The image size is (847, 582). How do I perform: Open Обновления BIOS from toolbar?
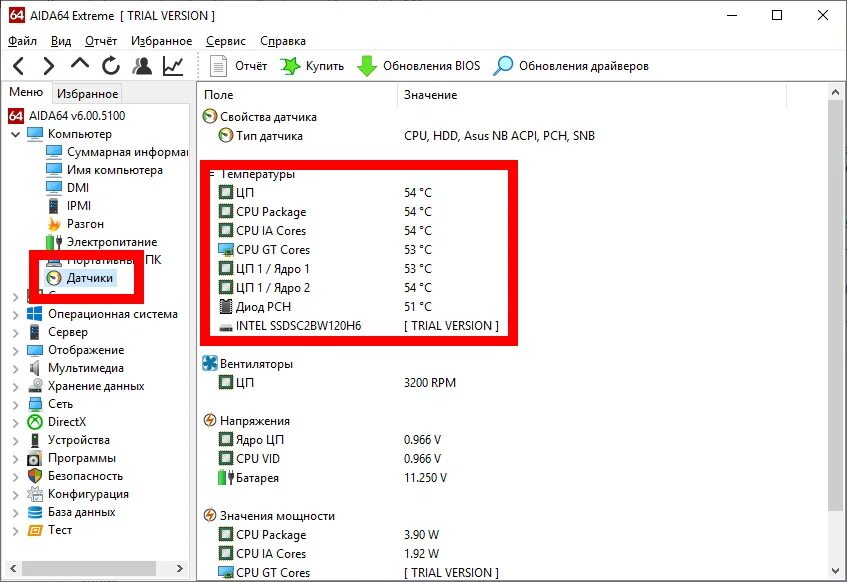pyautogui.click(x=419, y=66)
